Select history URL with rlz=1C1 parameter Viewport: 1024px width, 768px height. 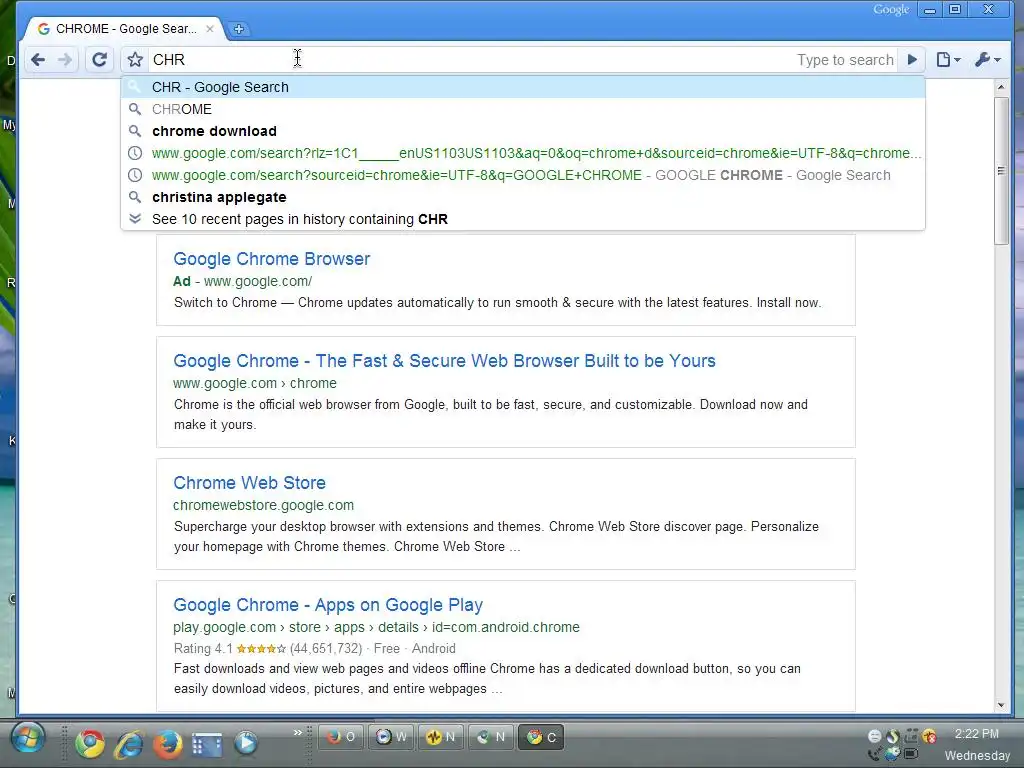[523, 153]
